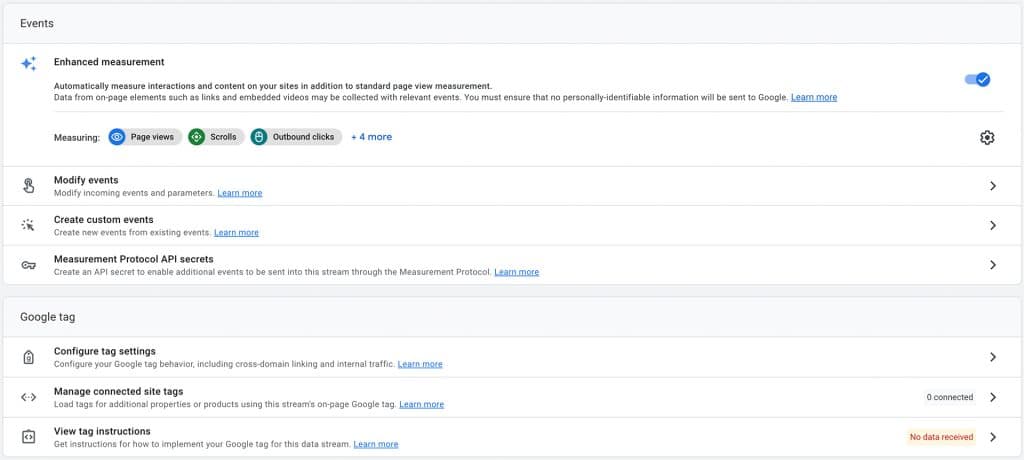Click the Scrolls measurement chip
1024x460 pixels.
pos(216,137)
